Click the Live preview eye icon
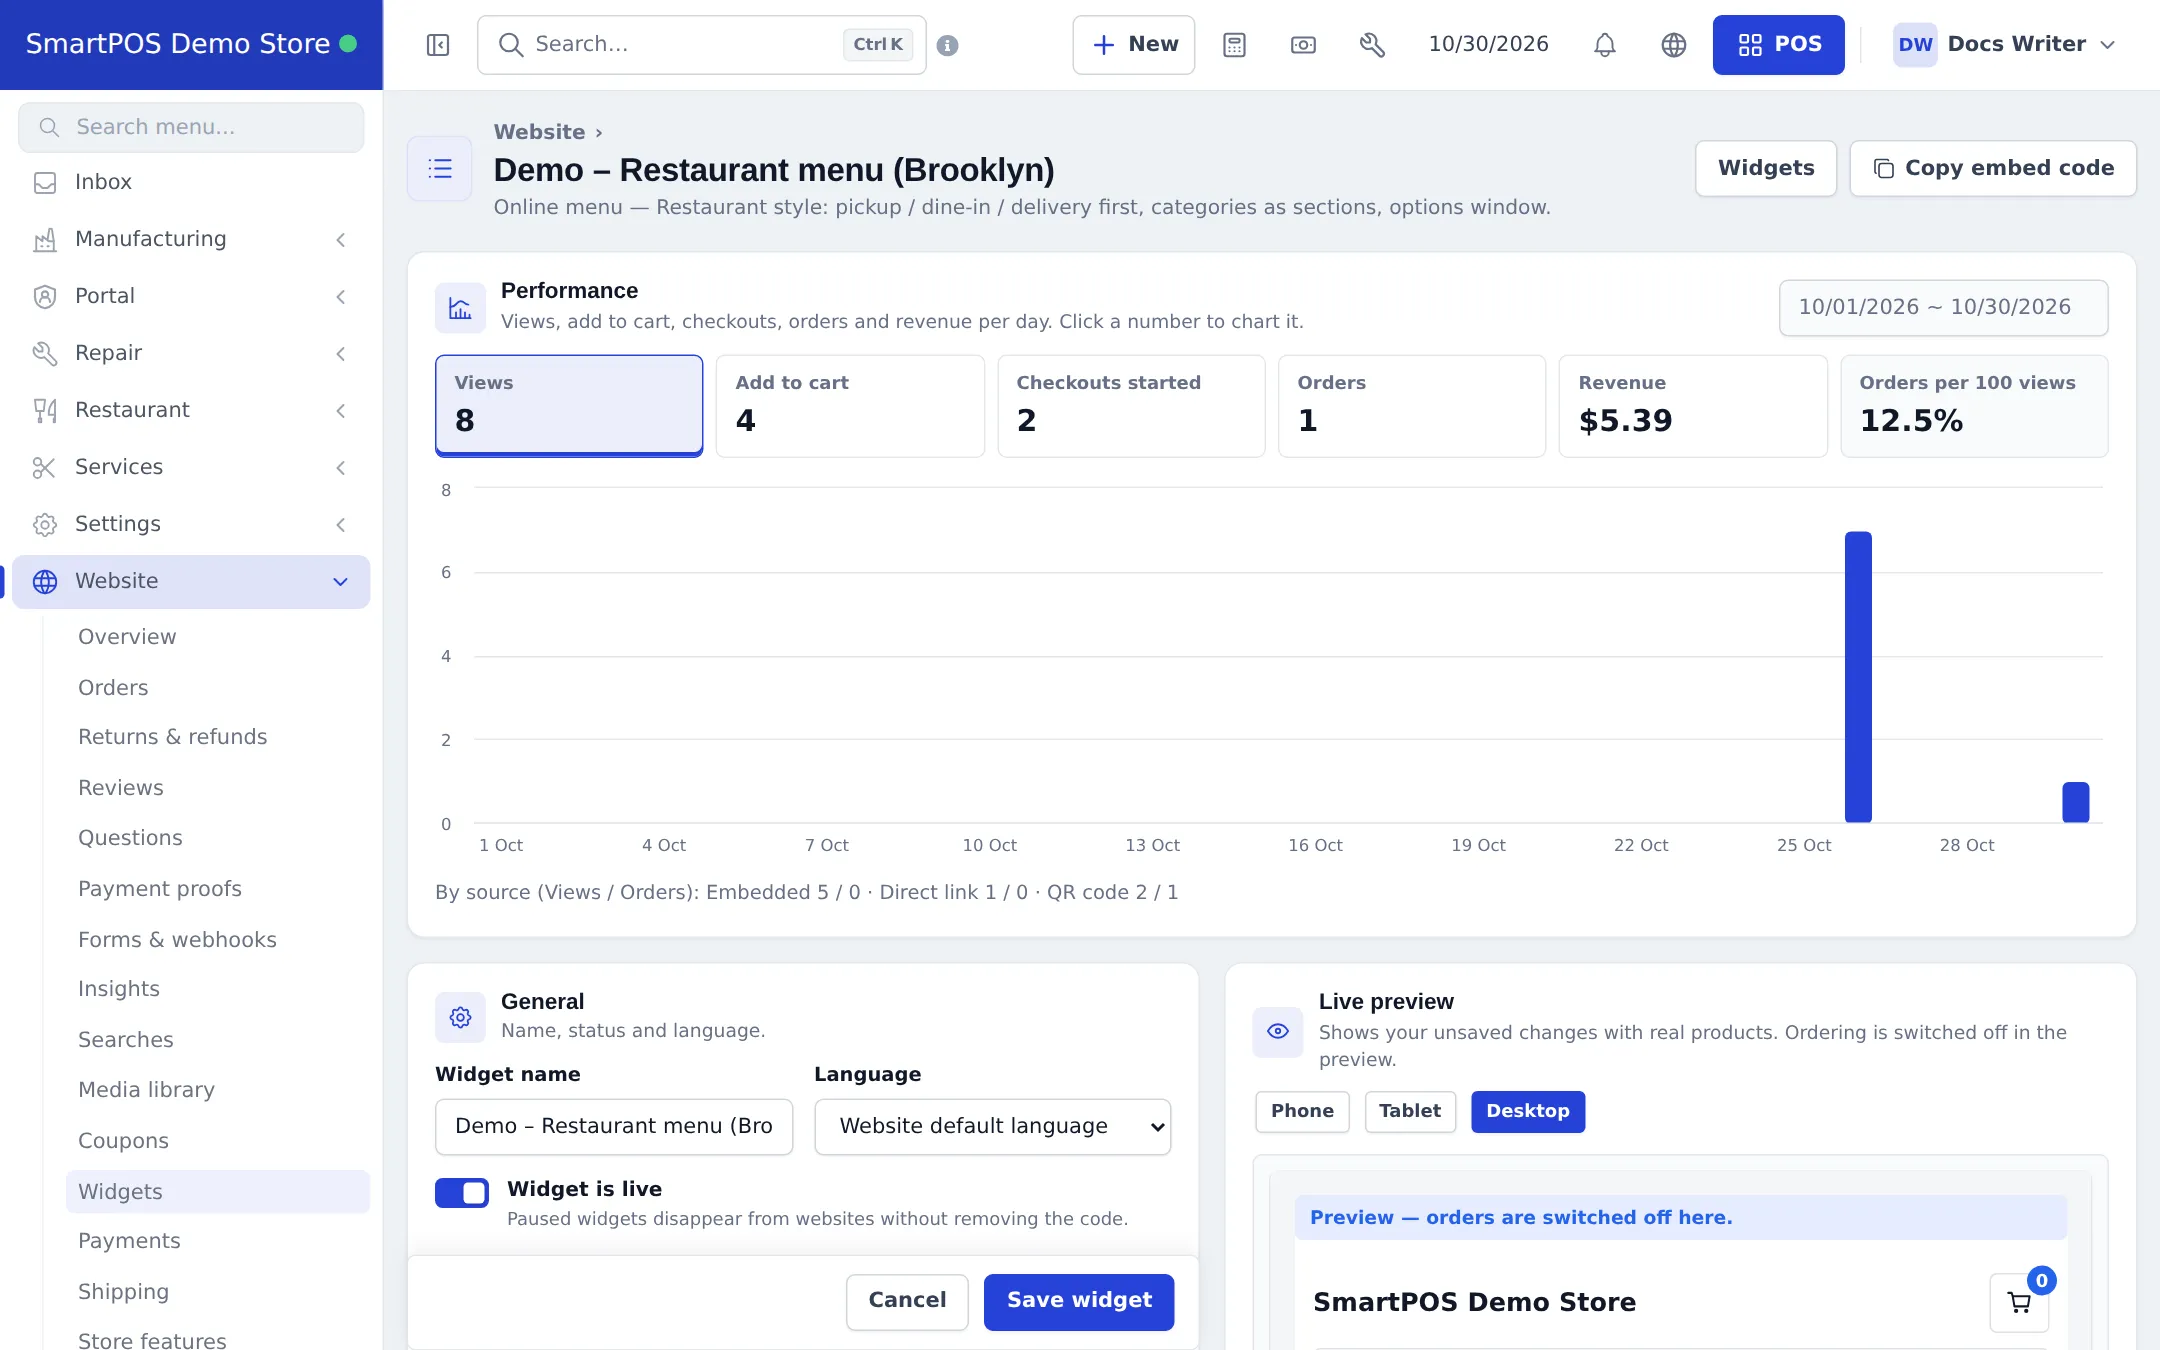 click(1278, 1032)
